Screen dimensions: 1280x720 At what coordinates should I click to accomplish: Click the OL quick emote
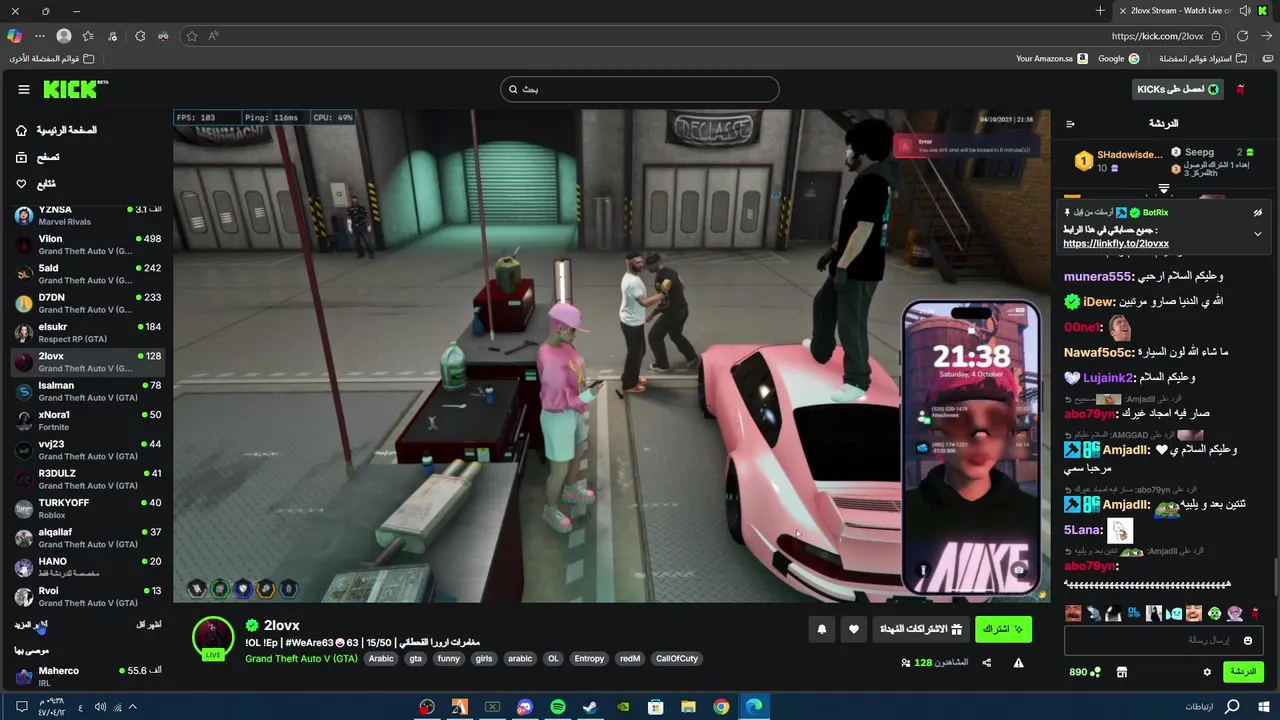1134,613
